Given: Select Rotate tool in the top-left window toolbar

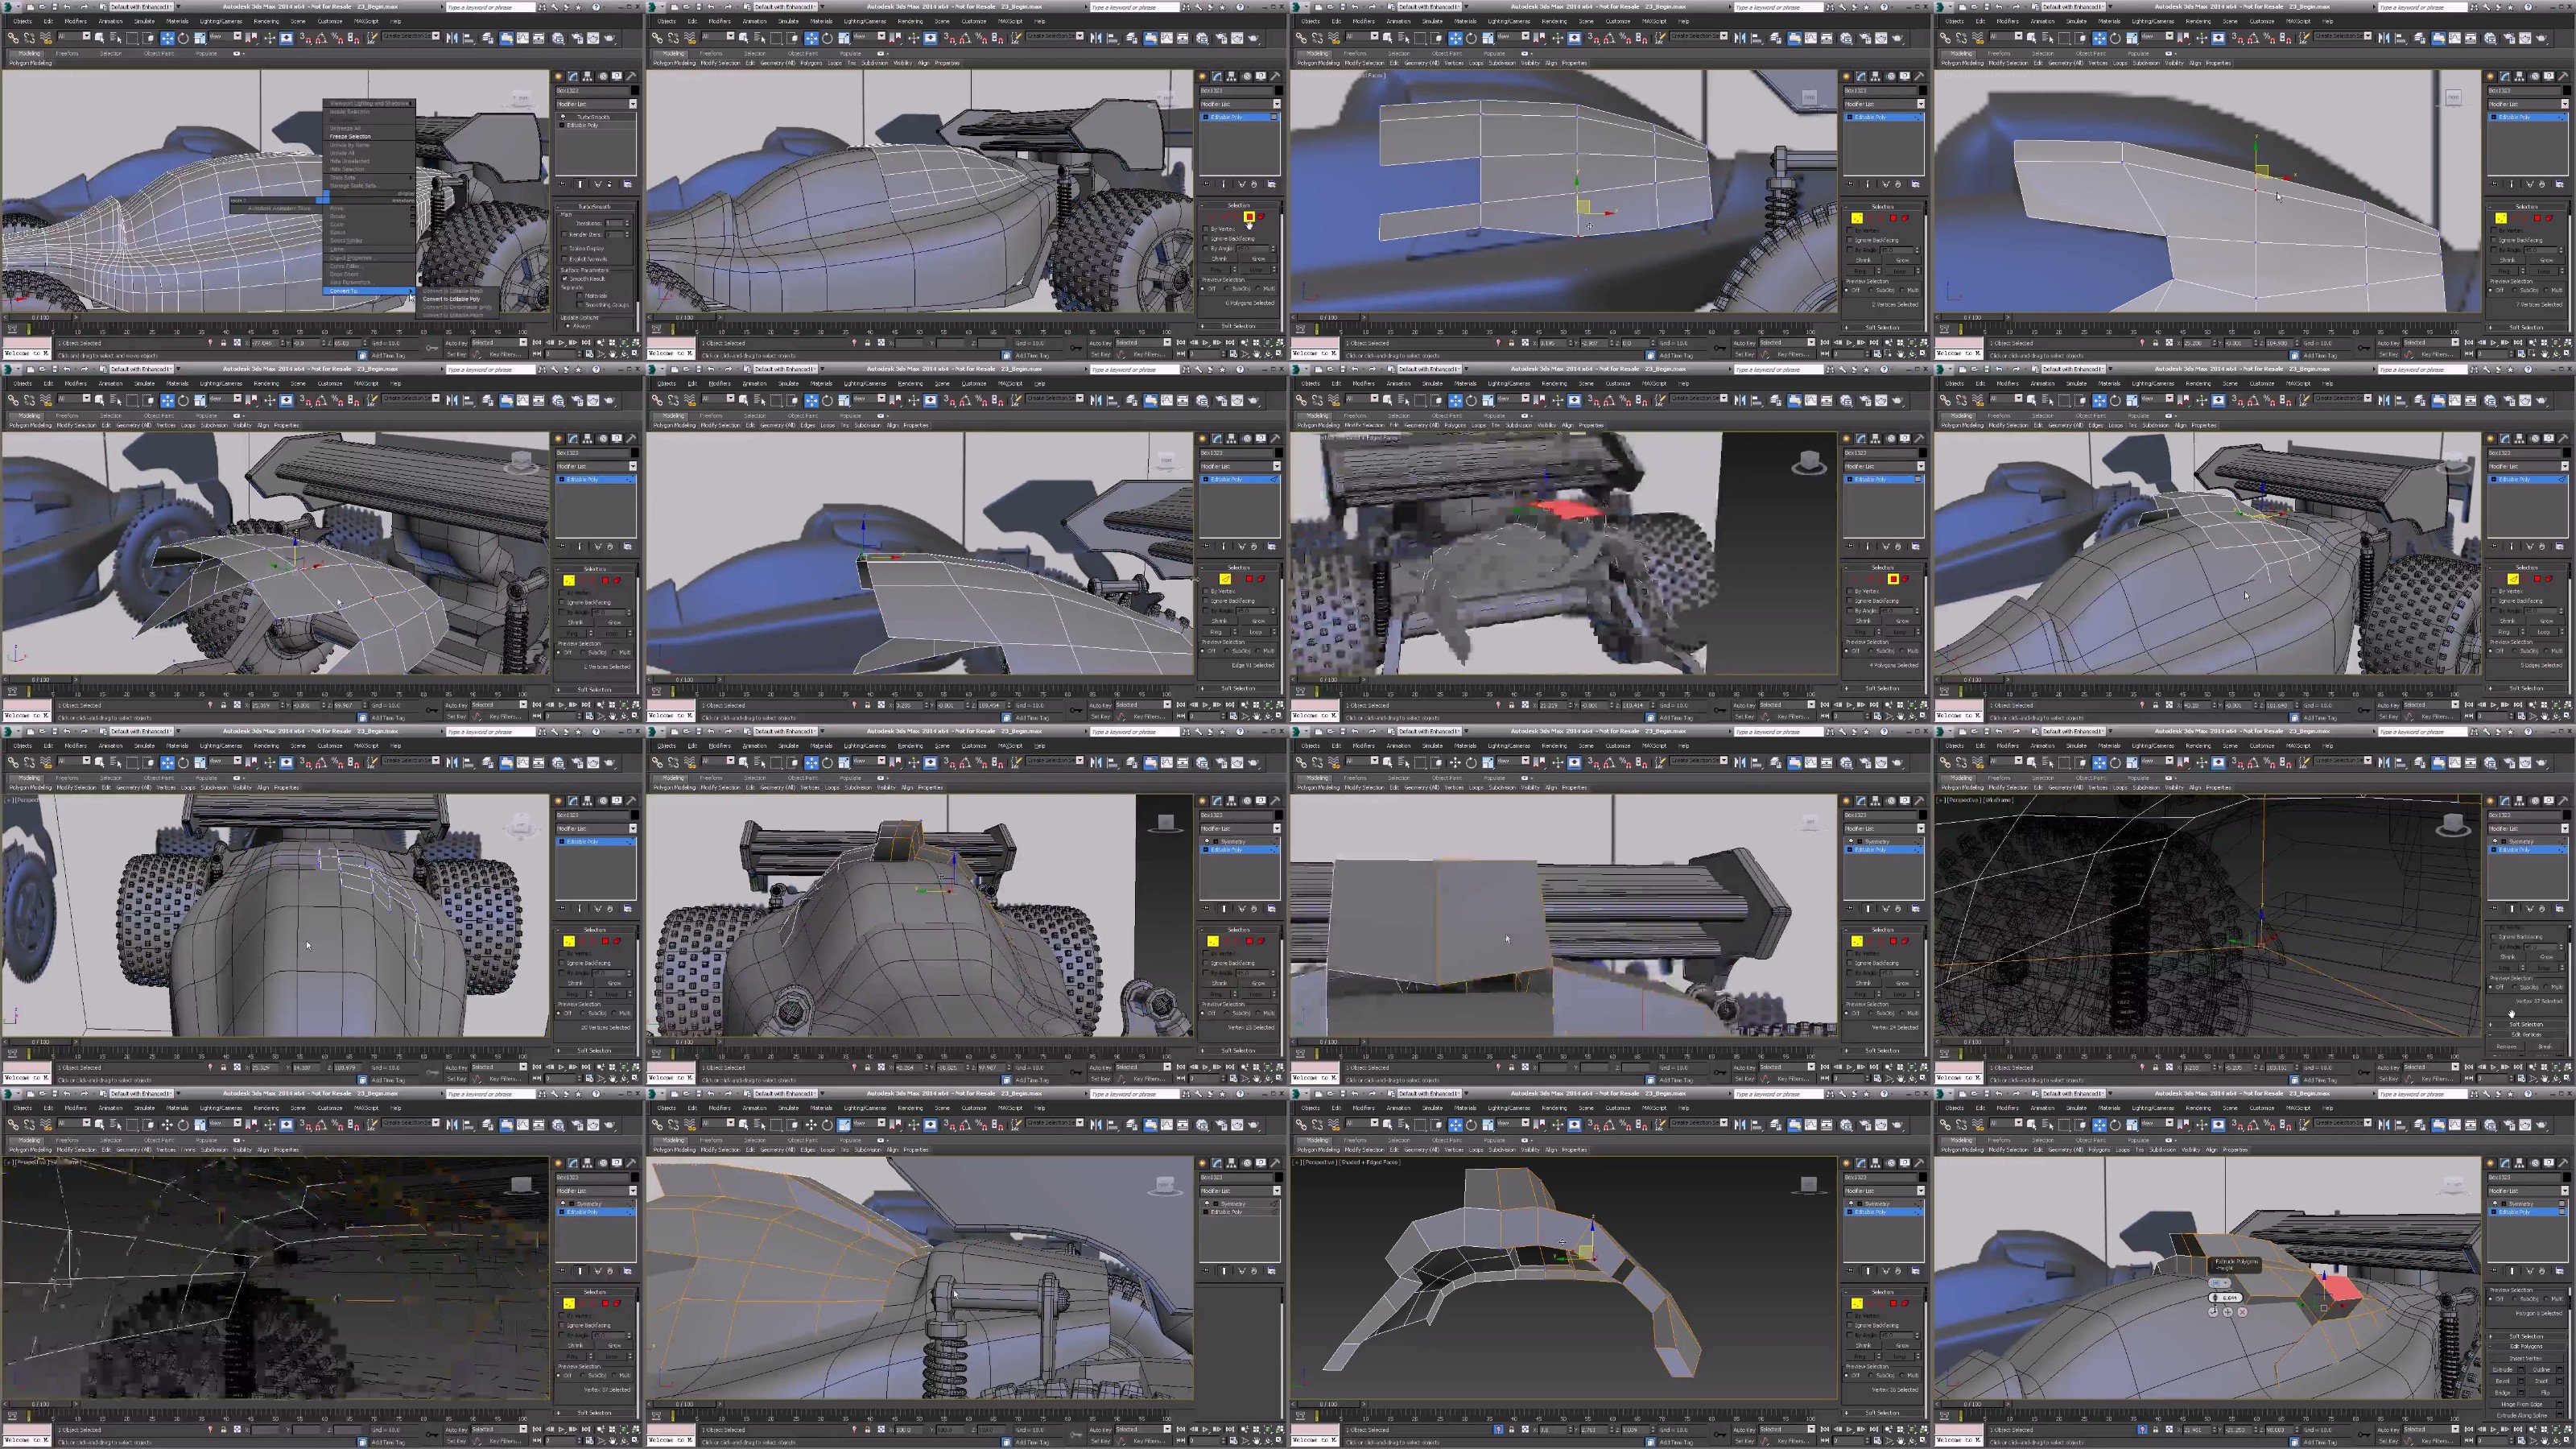Looking at the screenshot, I should [x=183, y=38].
